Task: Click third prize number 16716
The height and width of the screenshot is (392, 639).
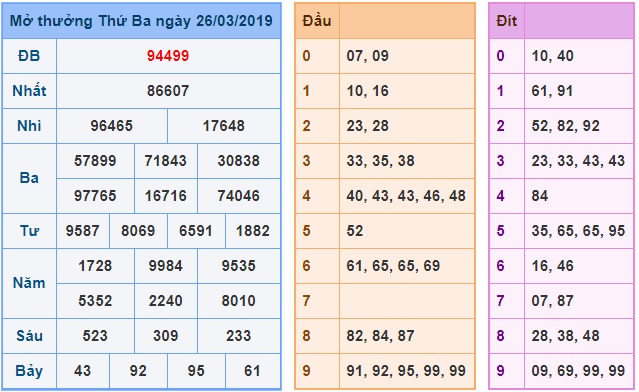Action: (166, 196)
